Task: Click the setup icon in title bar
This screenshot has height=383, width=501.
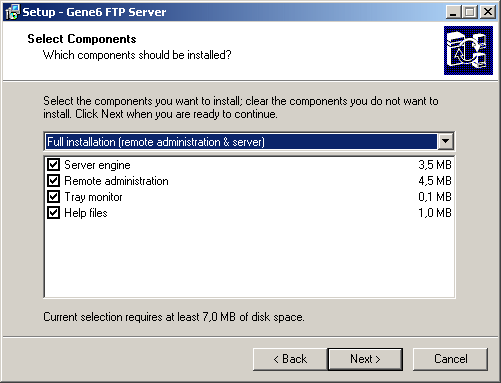Action: [12, 12]
